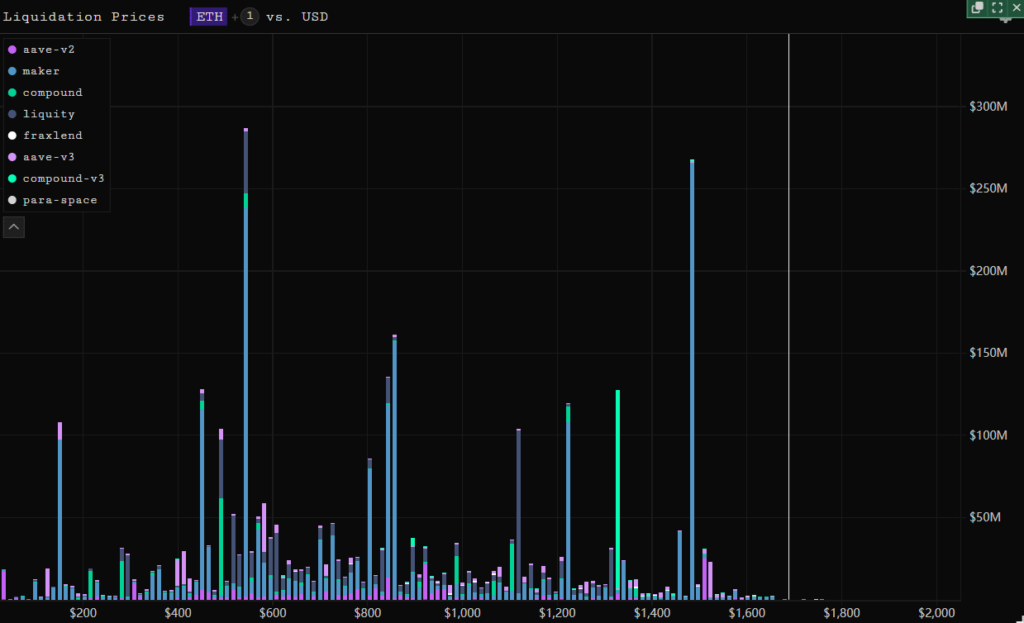Toggle aave-v3 legend entry

pos(48,157)
